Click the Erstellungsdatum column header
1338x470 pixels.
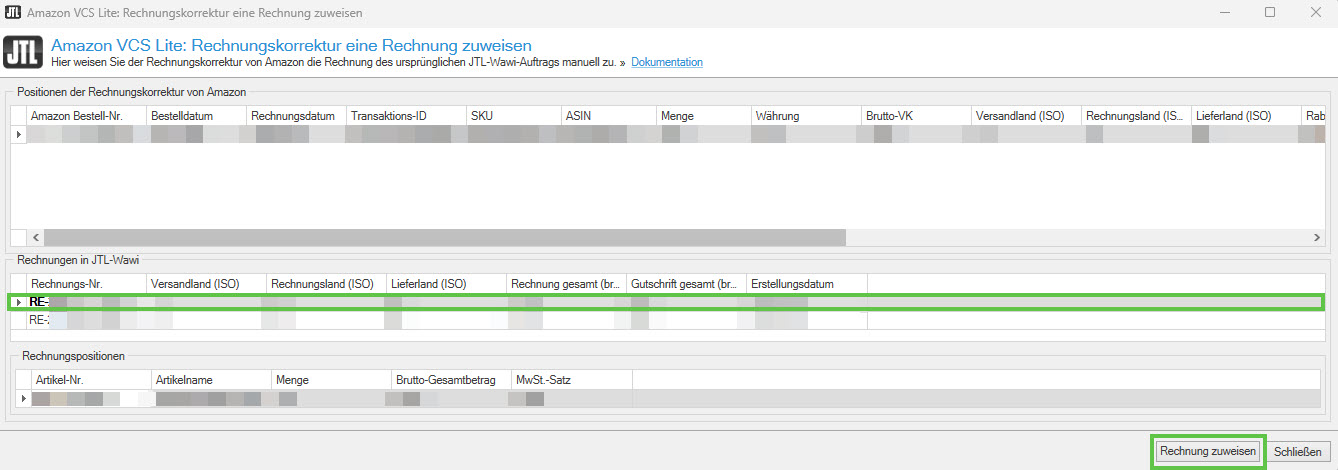click(794, 283)
